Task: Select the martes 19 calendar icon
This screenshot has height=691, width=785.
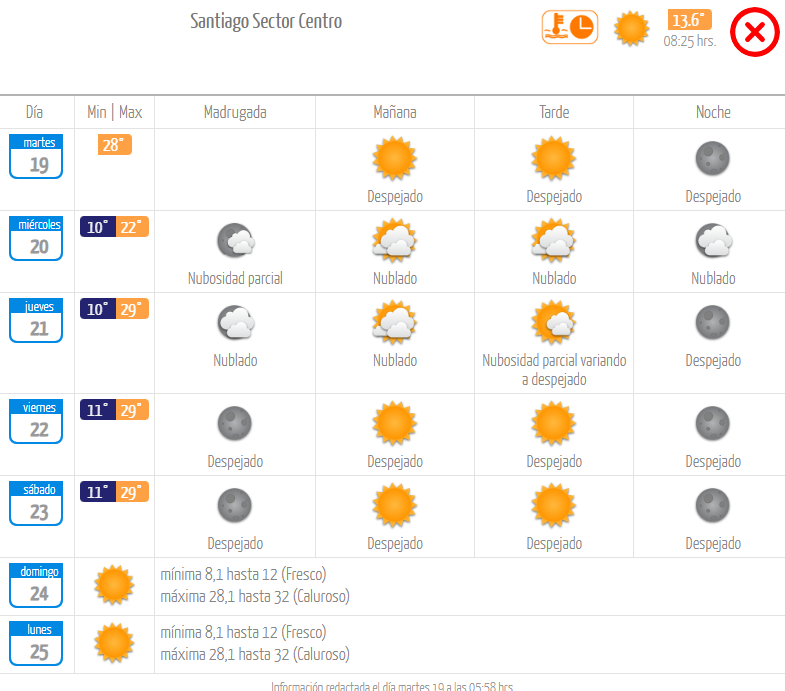Action: 36,156
